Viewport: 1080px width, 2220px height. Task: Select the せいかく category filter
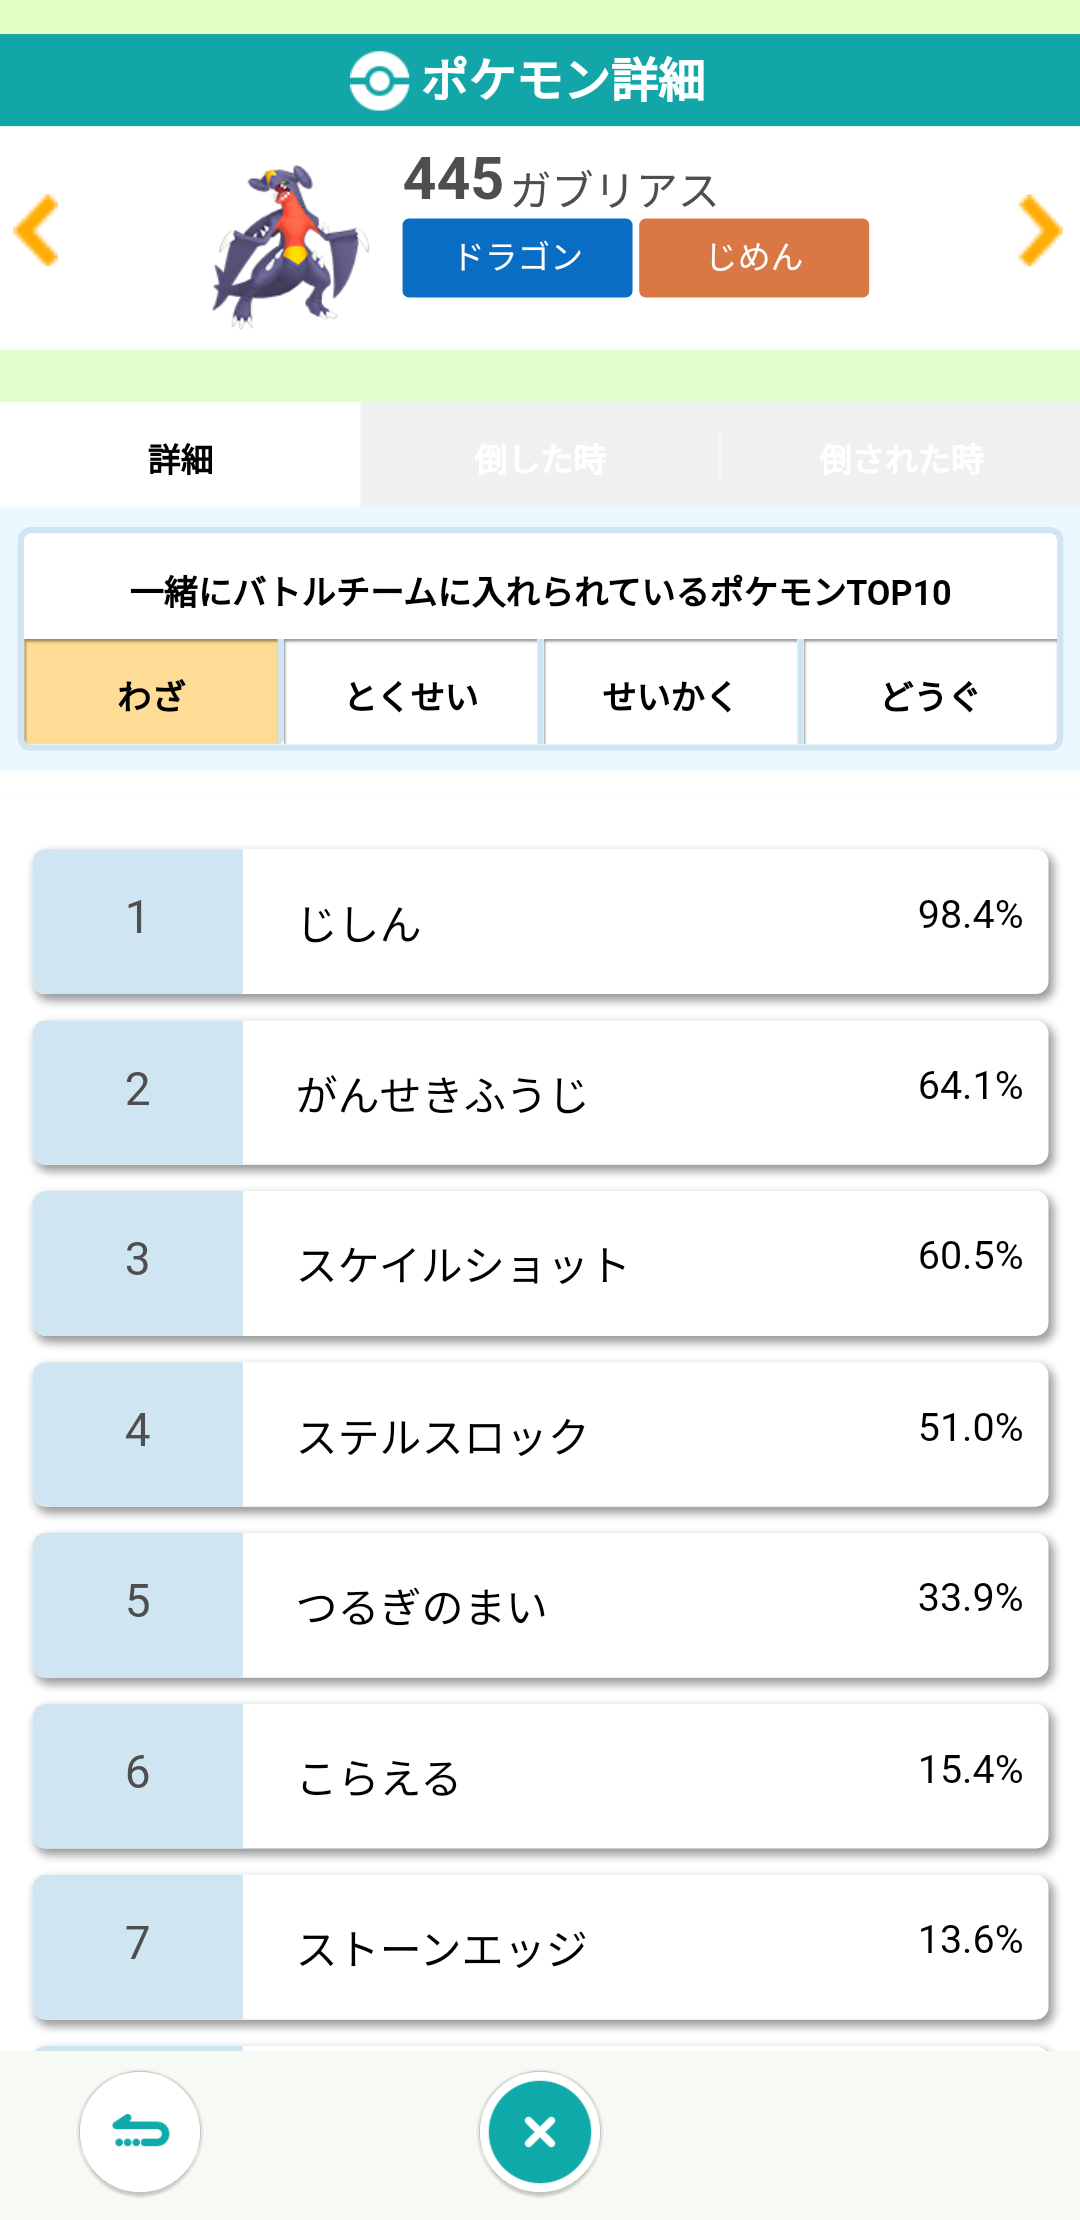tap(670, 694)
